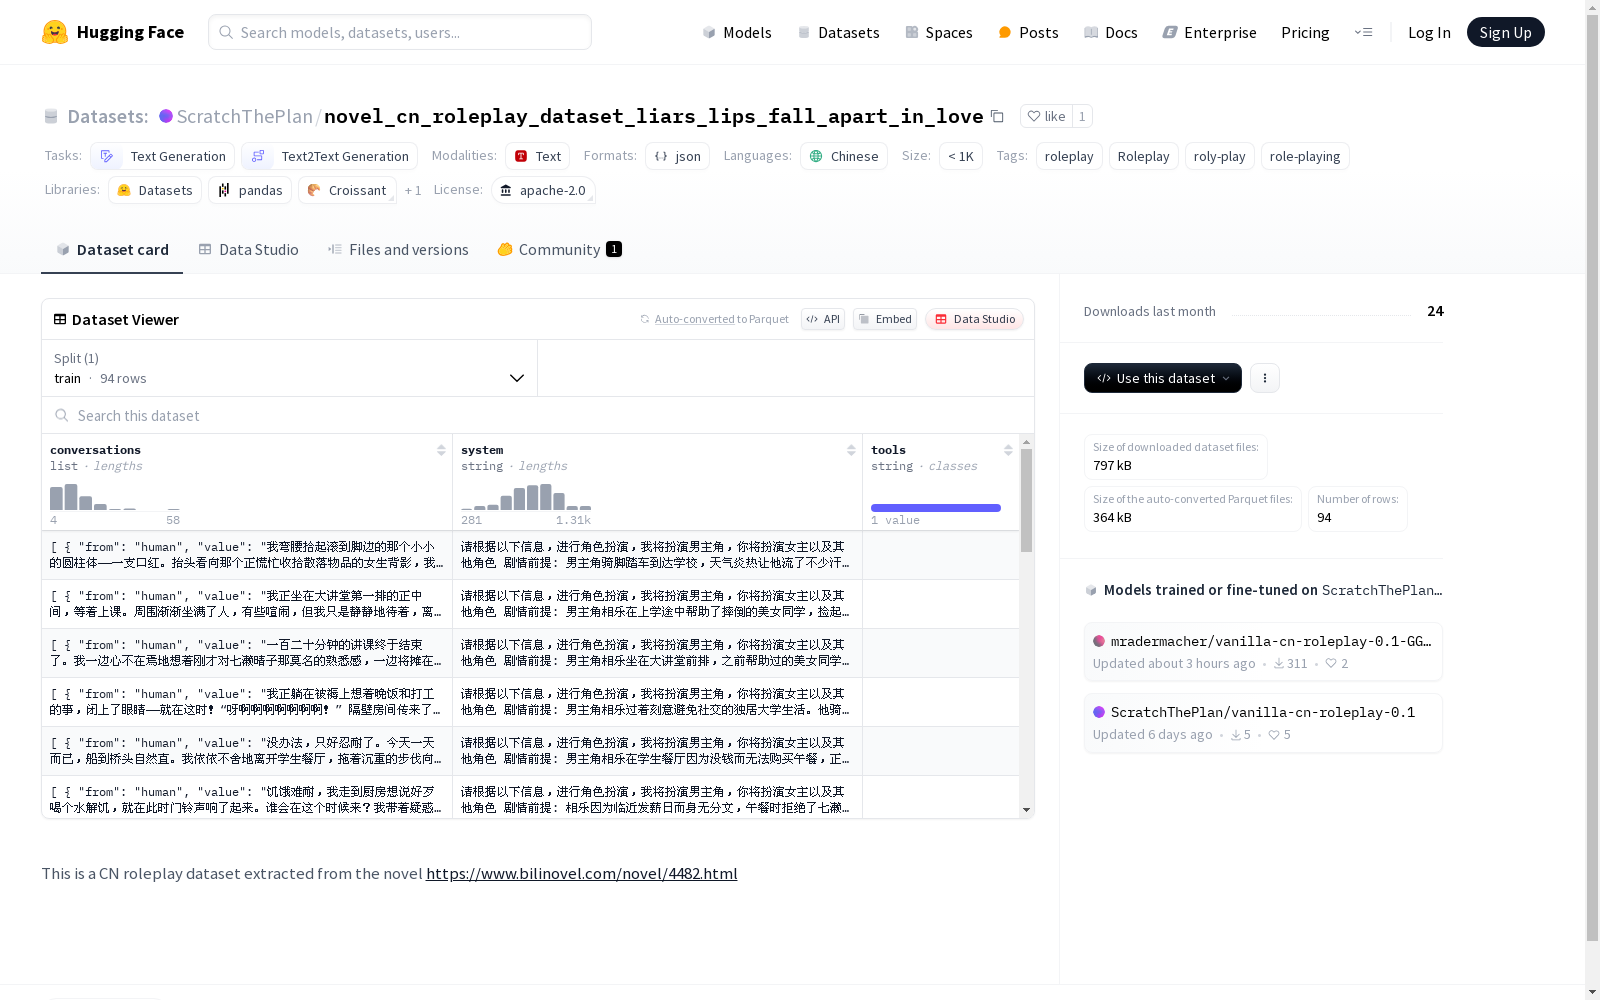Open the ScratchThePlan author link
The height and width of the screenshot is (1000, 1600).
(x=245, y=116)
